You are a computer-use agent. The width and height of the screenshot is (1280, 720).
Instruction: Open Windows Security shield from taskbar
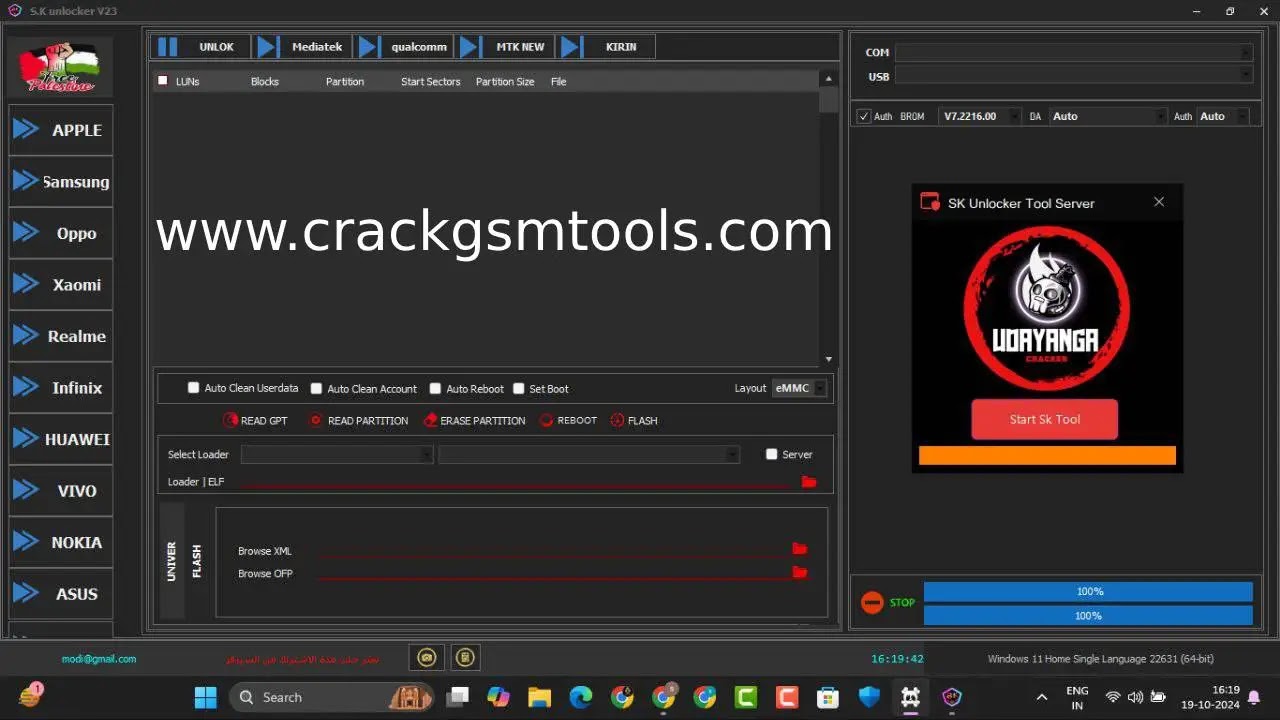[x=869, y=697]
